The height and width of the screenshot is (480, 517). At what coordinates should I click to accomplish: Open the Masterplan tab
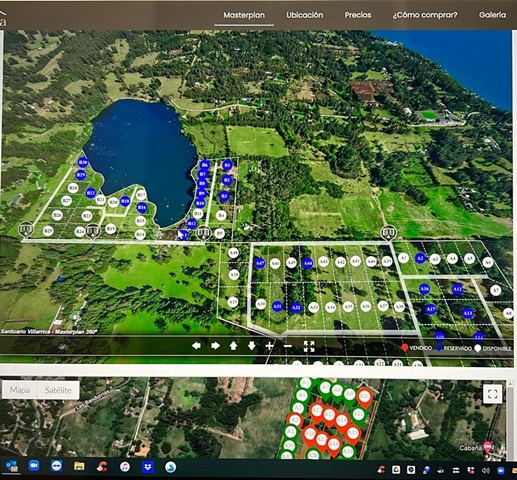point(244,15)
